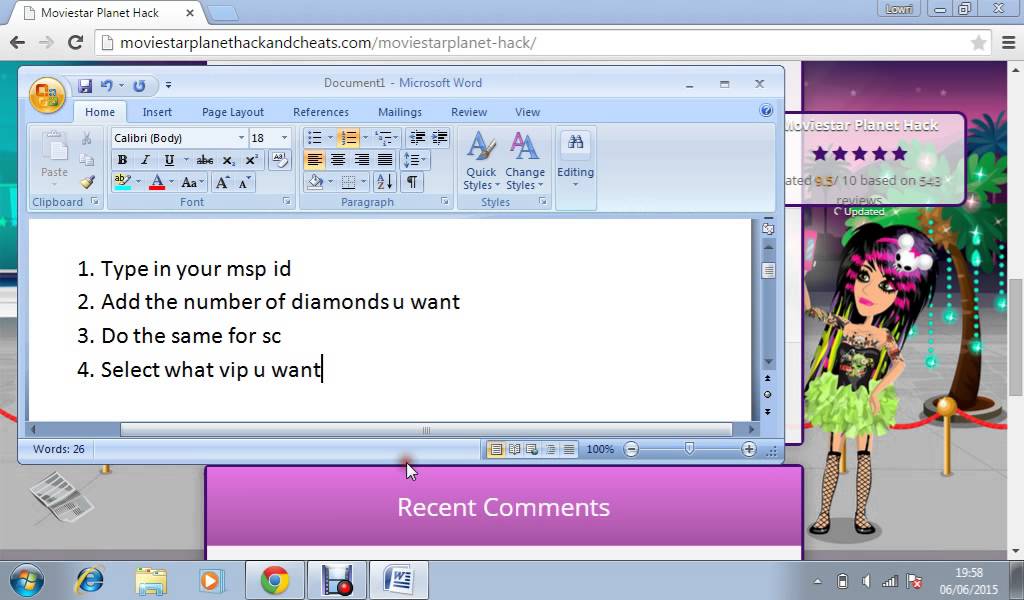Toggle italic formatting

(x=145, y=160)
